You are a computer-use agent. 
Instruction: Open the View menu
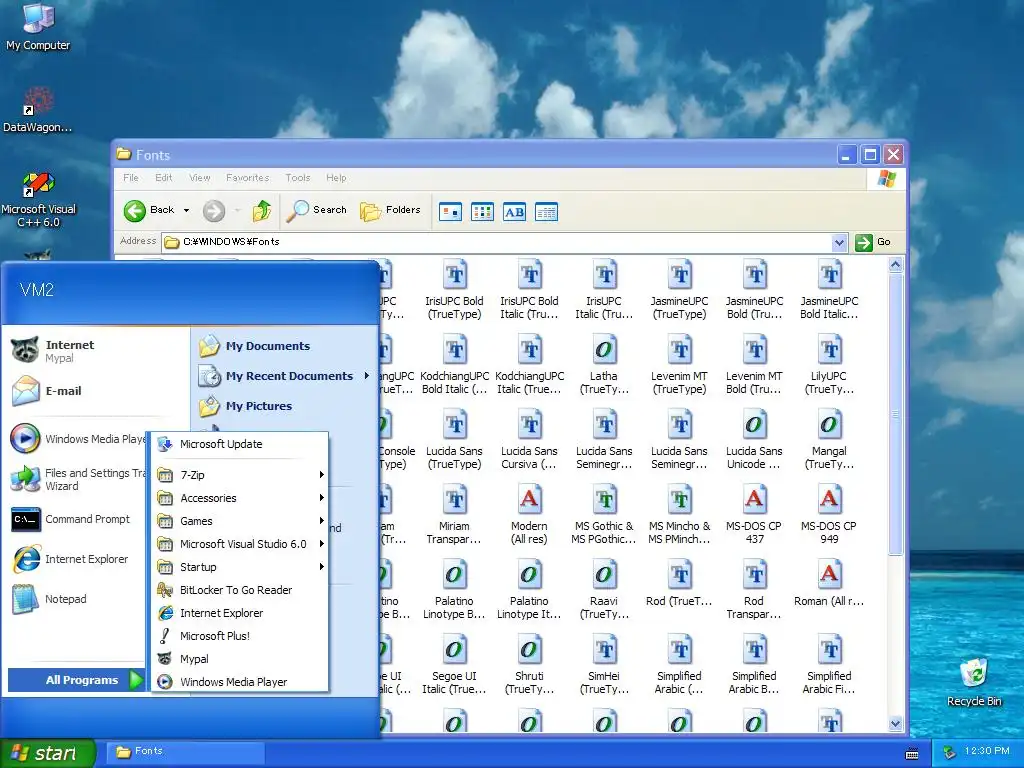point(200,178)
